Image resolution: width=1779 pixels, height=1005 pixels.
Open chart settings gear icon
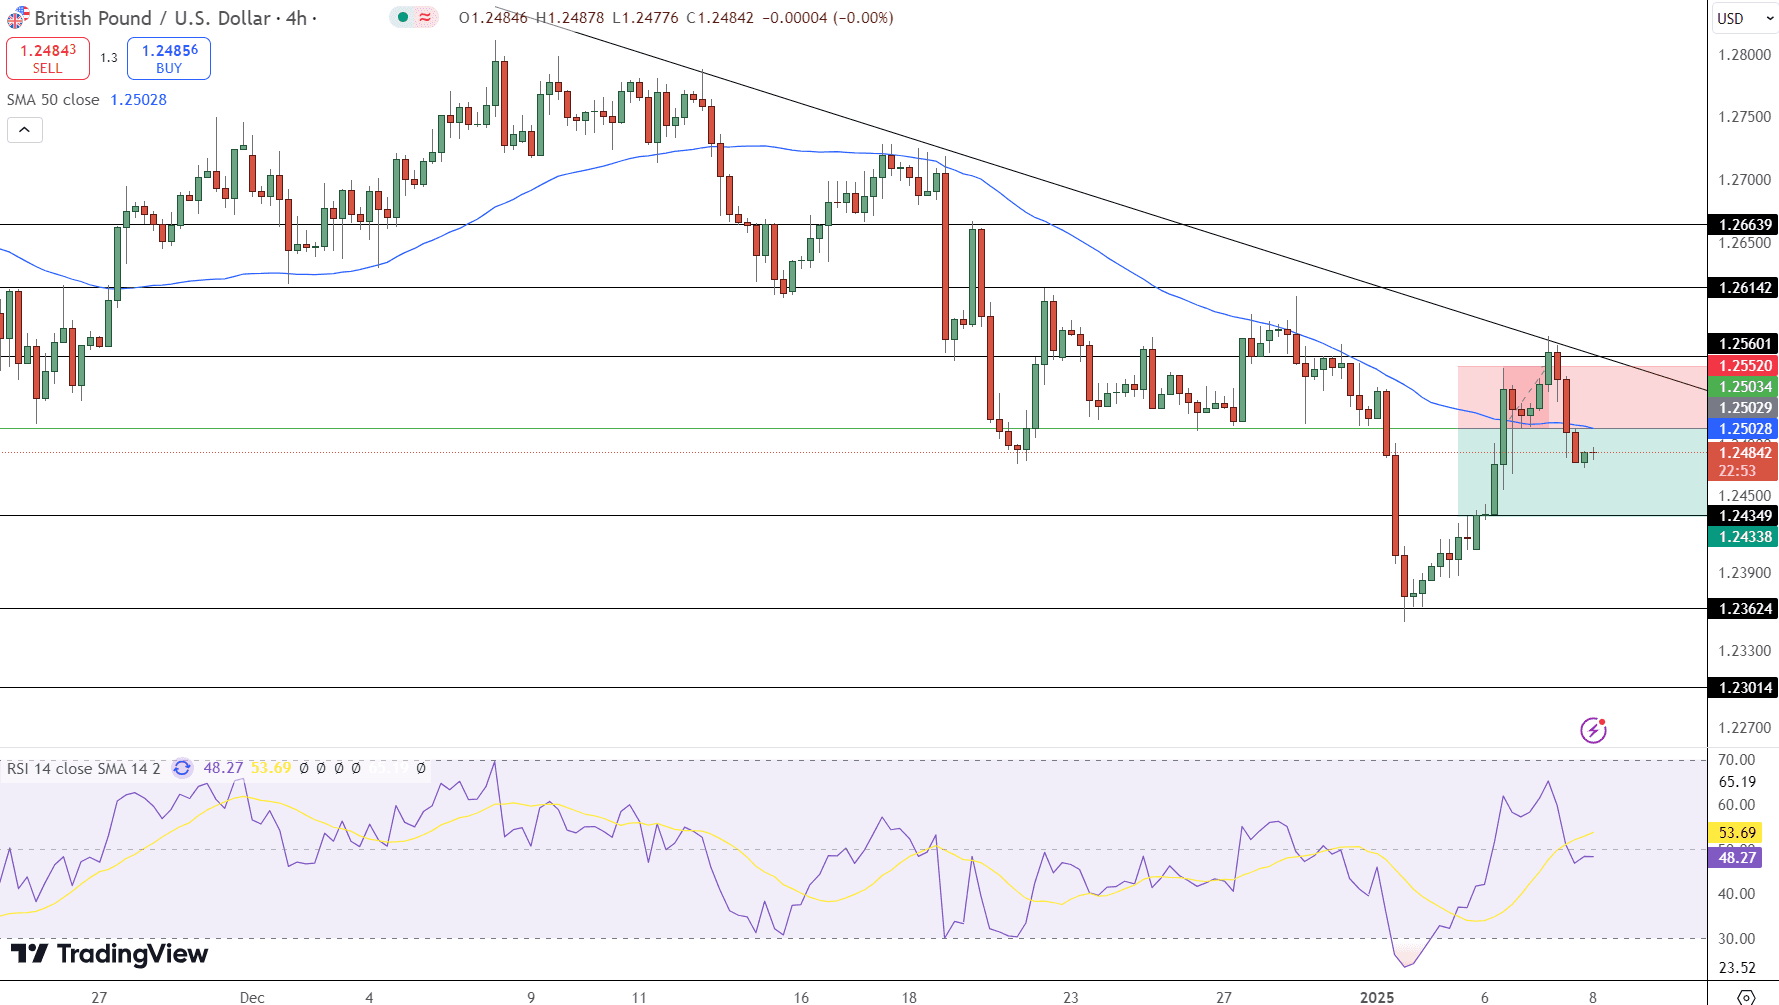[x=1746, y=996]
